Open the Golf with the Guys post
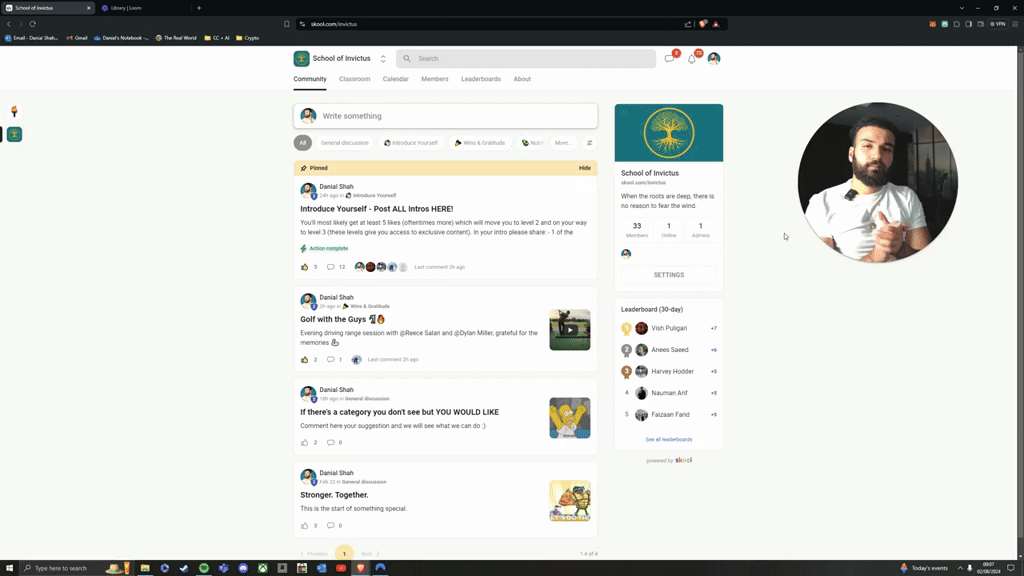Viewport: 1024px width, 576px height. coord(343,319)
